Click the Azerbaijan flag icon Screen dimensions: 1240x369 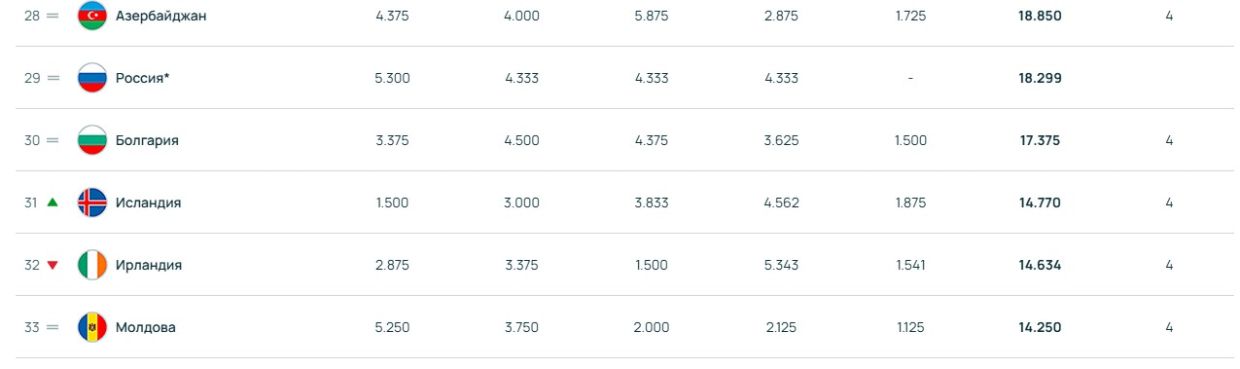coord(92,16)
